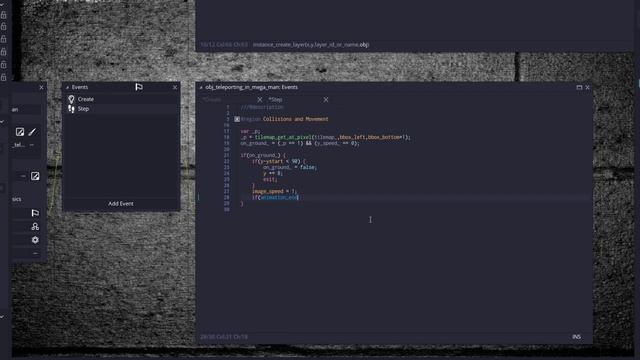The height and width of the screenshot is (360, 640).
Task: Open the Parent hierarchy icon
Action: click(35, 227)
